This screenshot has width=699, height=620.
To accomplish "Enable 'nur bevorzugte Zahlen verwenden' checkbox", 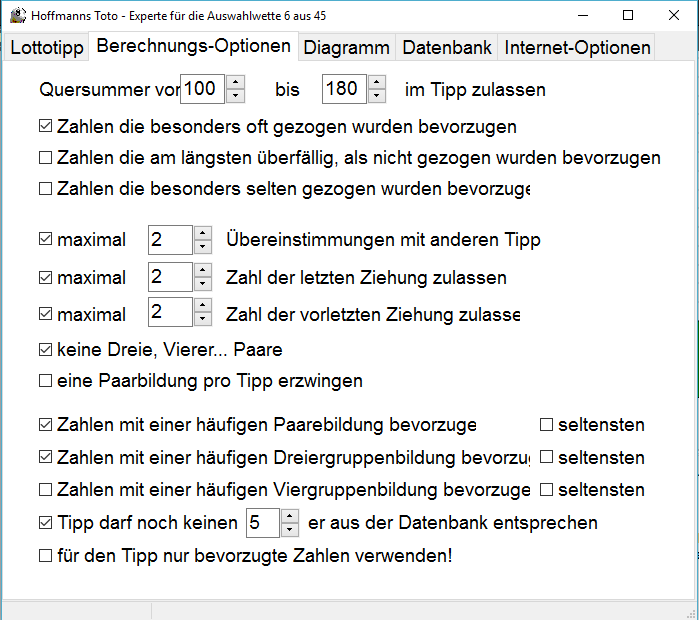I will click(x=45, y=554).
